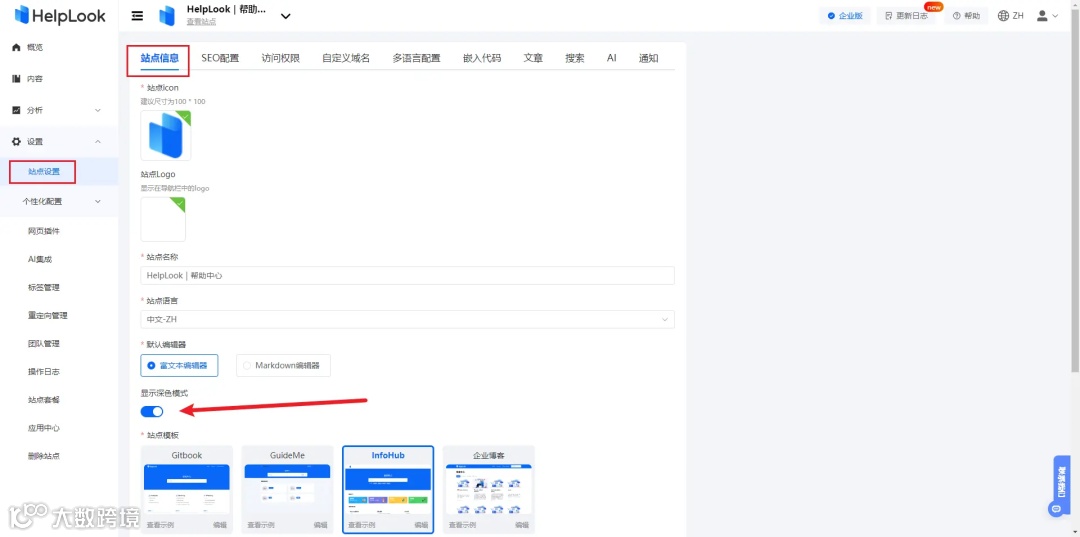Expand the 分析 sidebar section

click(97, 110)
